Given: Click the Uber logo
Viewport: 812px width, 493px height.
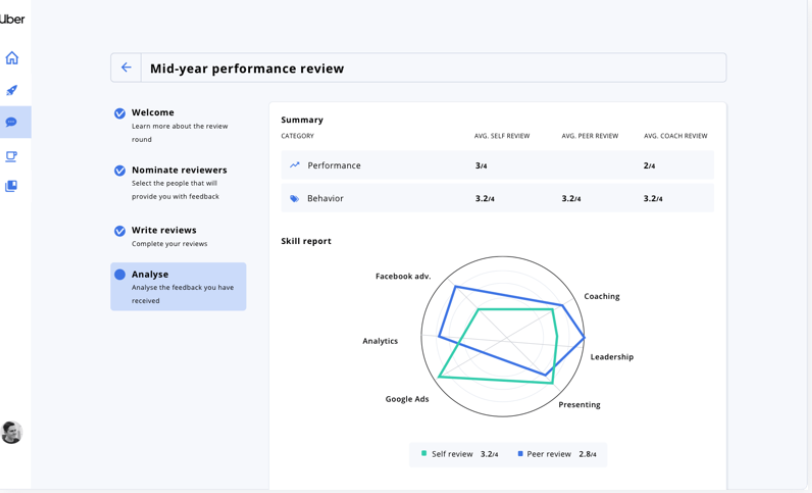Looking at the screenshot, I should pyautogui.click(x=13, y=19).
